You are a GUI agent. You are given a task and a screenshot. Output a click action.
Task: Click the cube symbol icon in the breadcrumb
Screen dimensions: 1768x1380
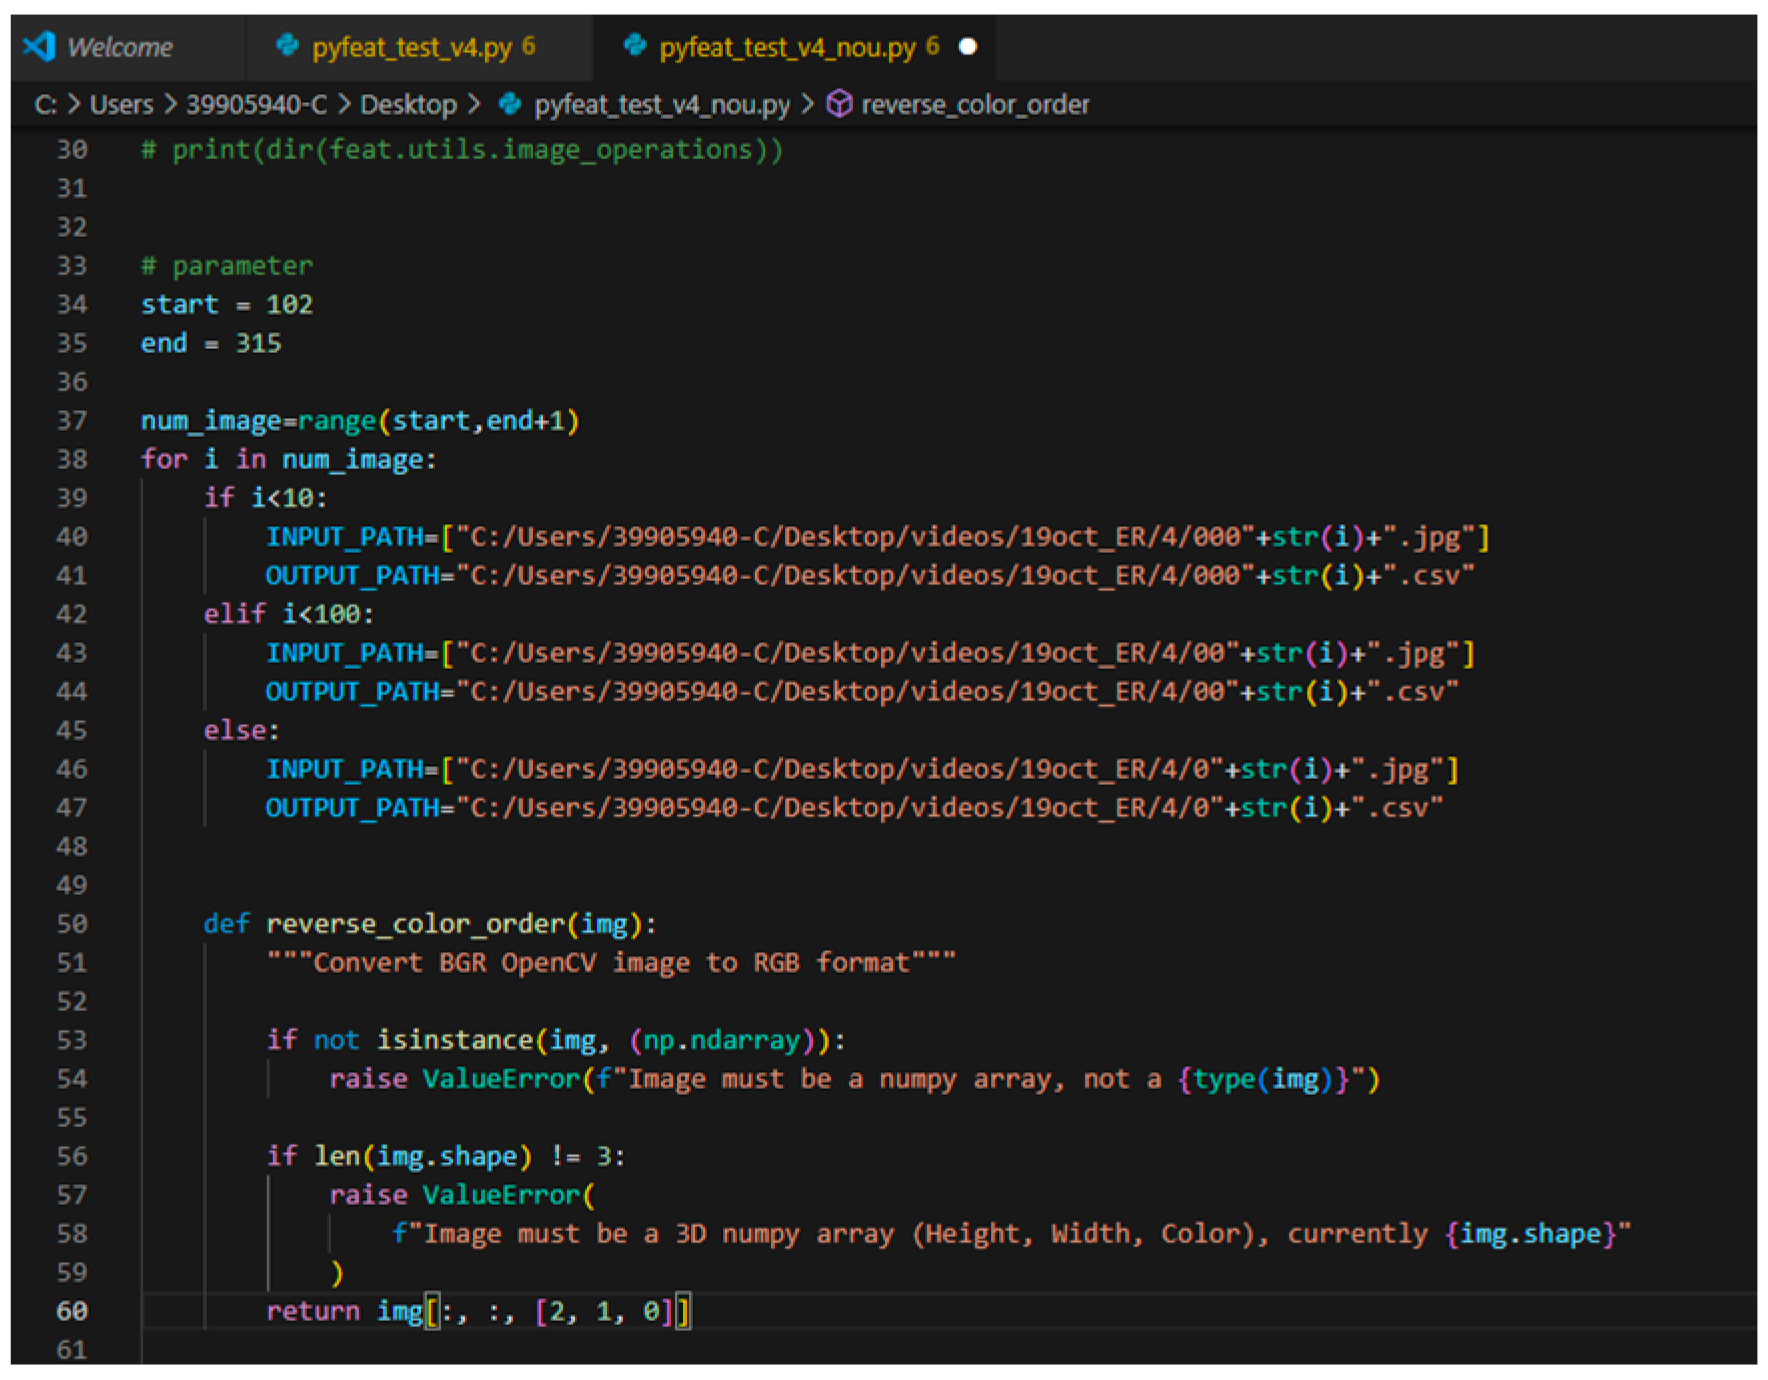840,104
